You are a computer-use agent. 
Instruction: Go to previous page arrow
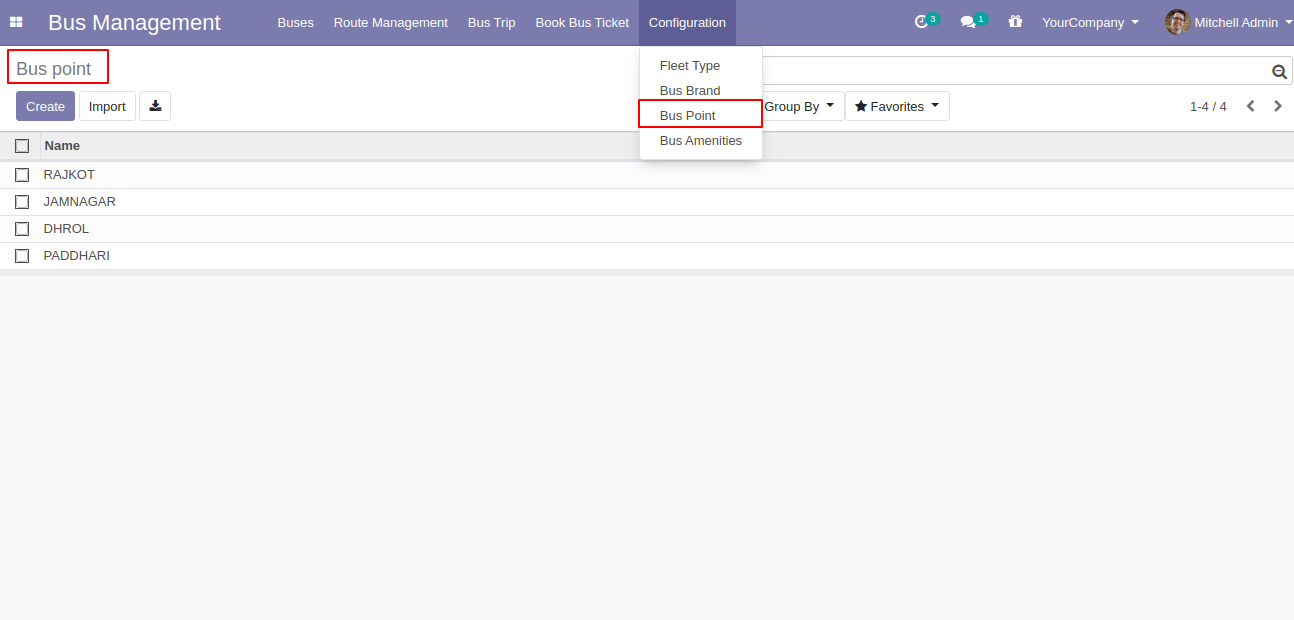click(1250, 106)
